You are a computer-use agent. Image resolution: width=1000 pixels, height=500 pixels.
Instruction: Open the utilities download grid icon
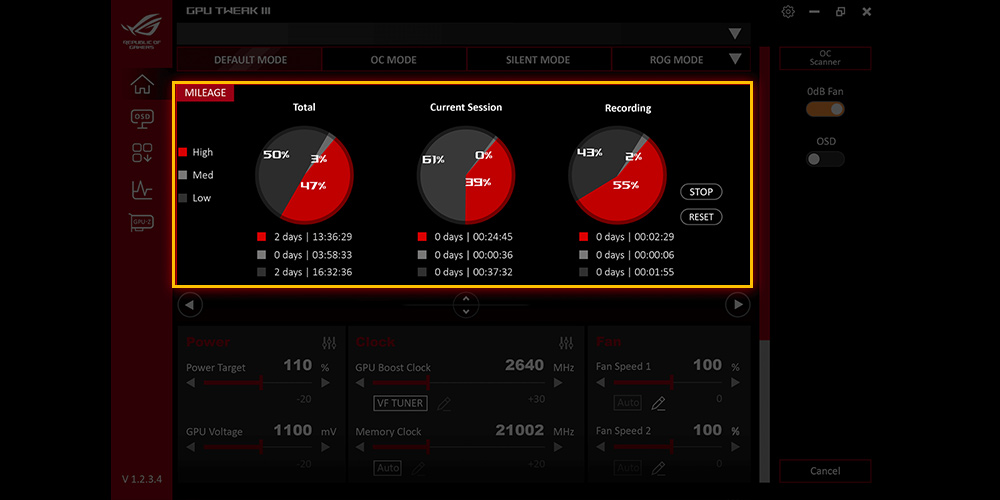[x=142, y=153]
